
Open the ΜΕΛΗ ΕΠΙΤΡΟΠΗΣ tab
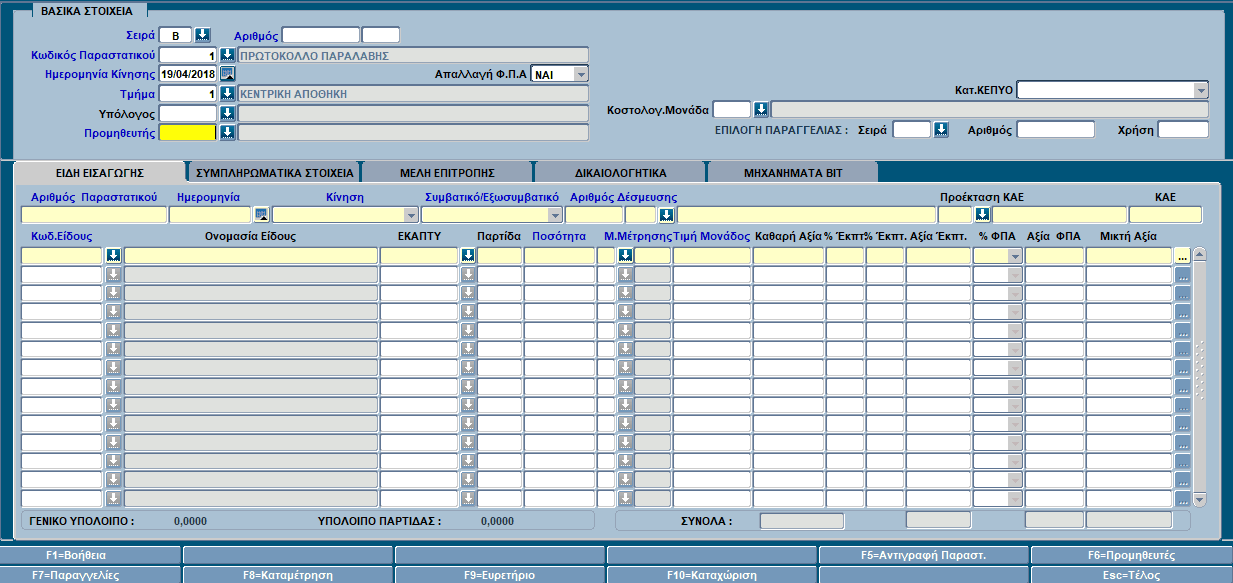coord(448,172)
